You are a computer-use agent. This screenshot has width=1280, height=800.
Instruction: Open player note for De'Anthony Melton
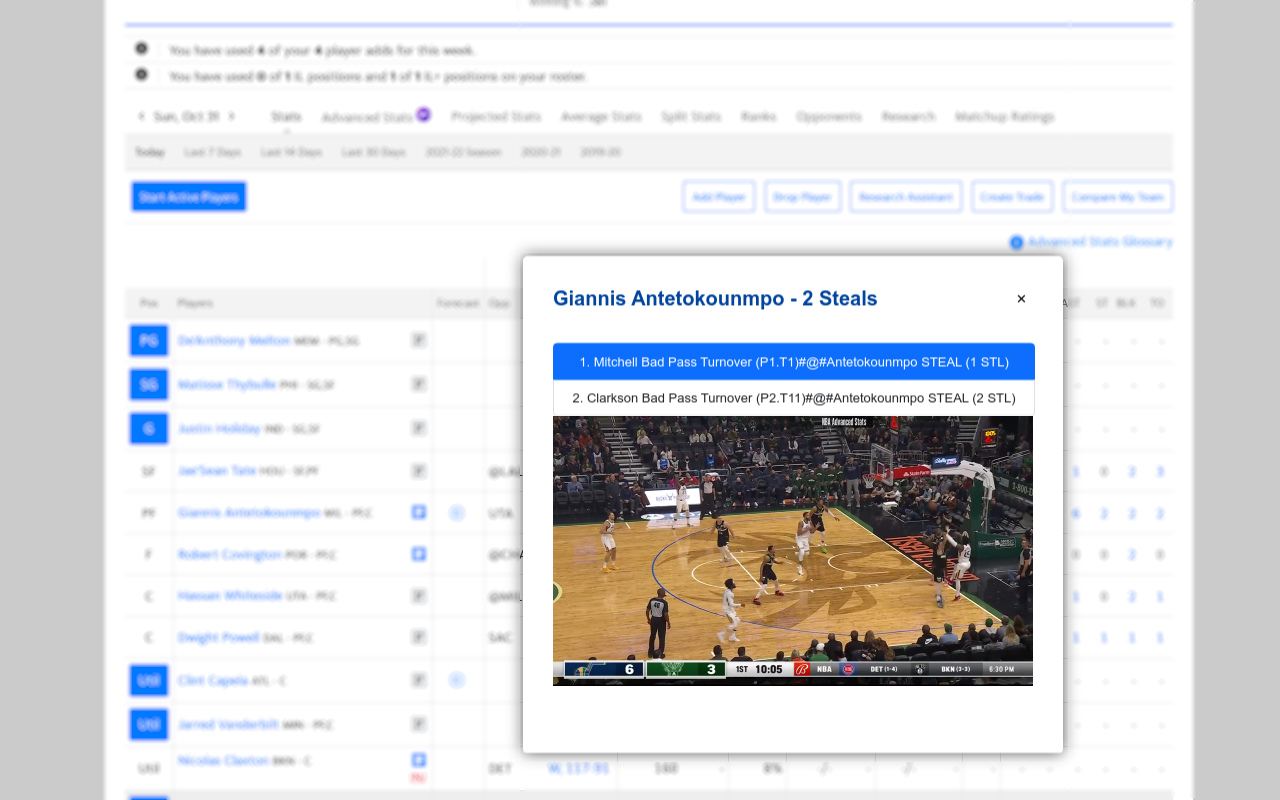click(x=419, y=340)
